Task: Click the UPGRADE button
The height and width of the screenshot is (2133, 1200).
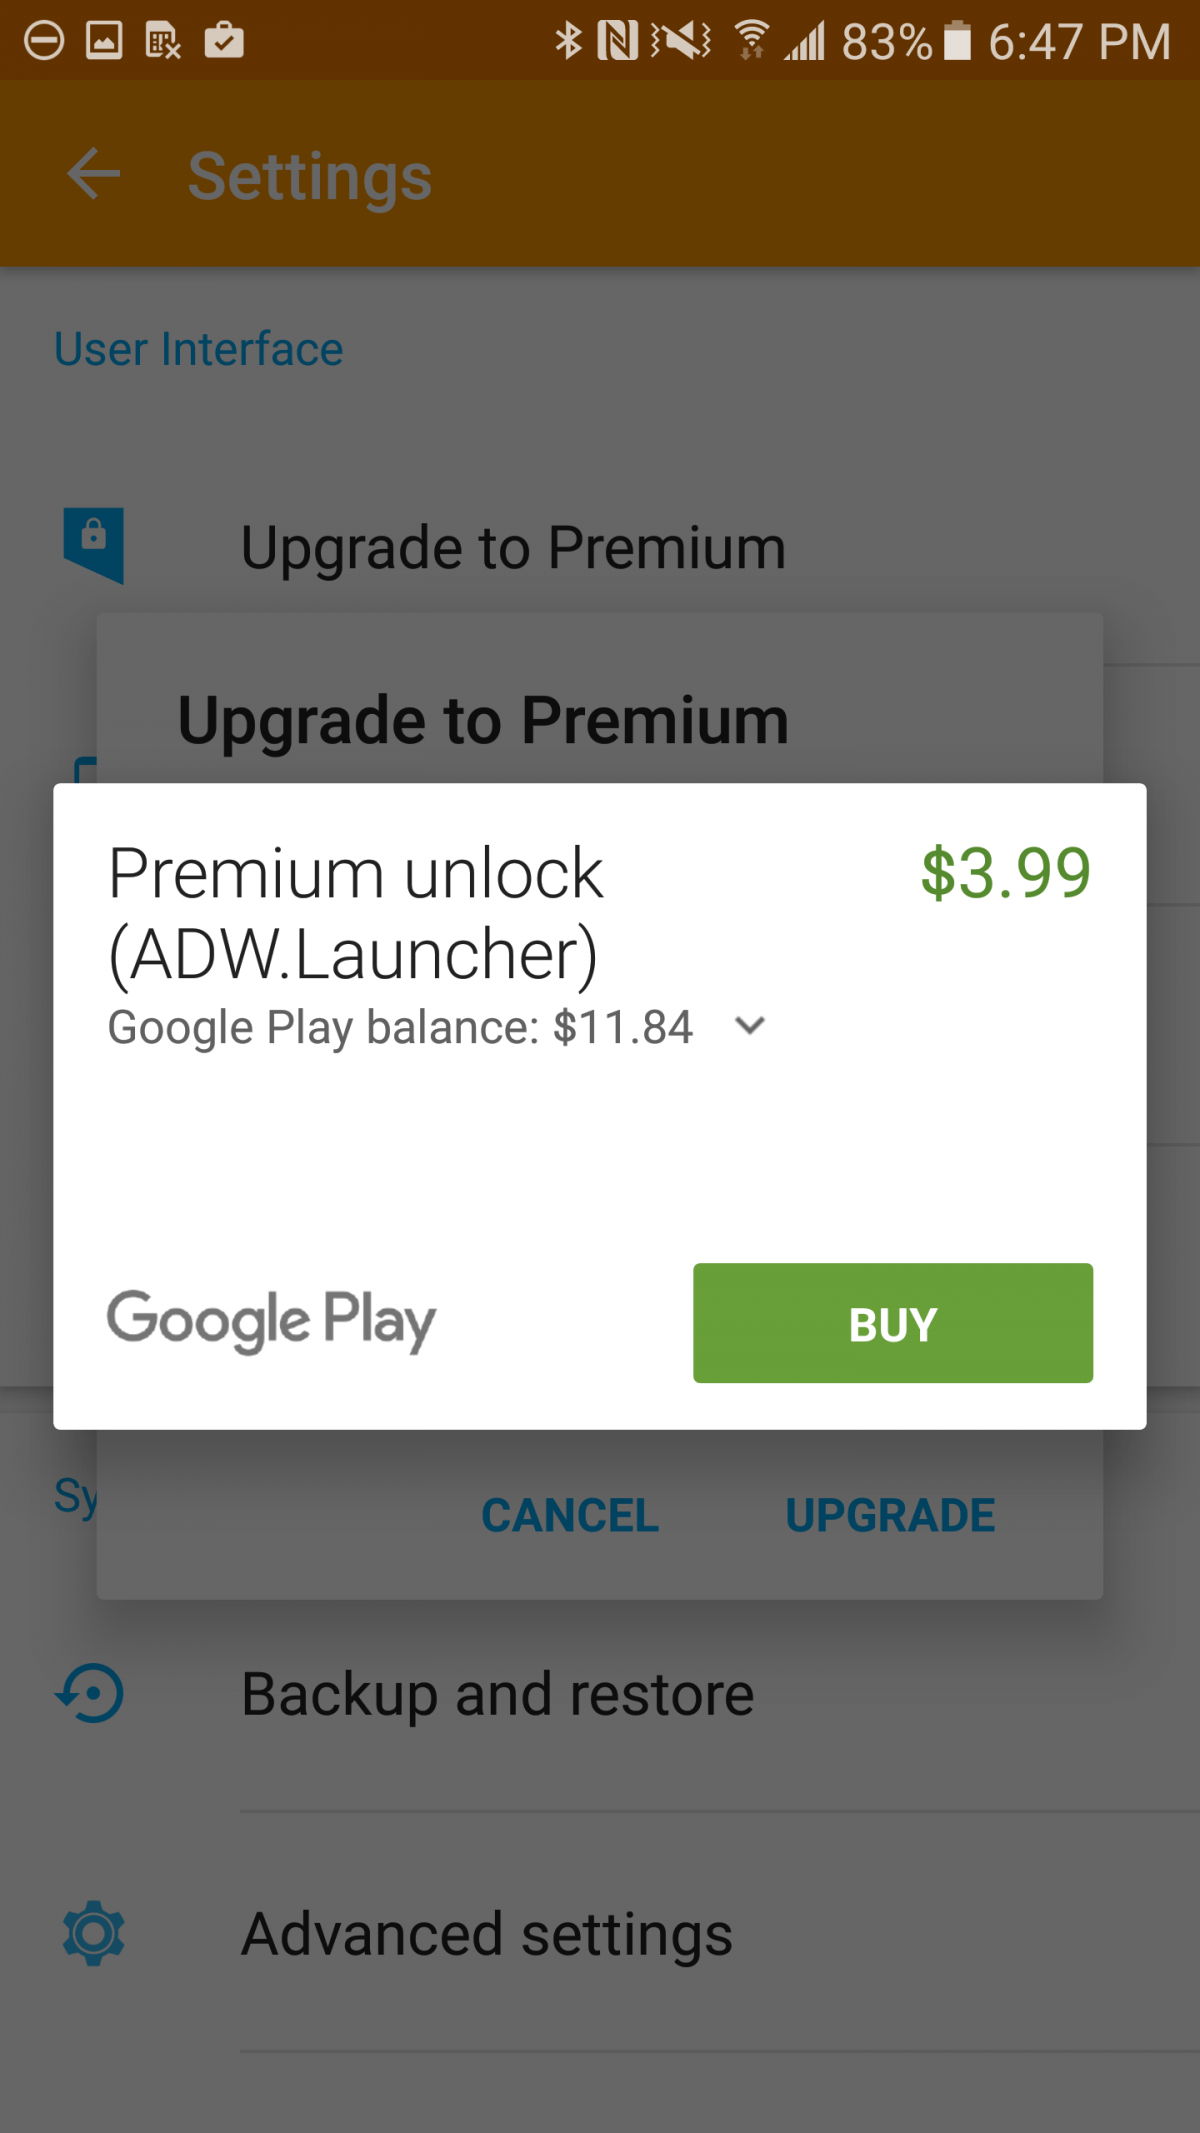Action: (x=890, y=1515)
